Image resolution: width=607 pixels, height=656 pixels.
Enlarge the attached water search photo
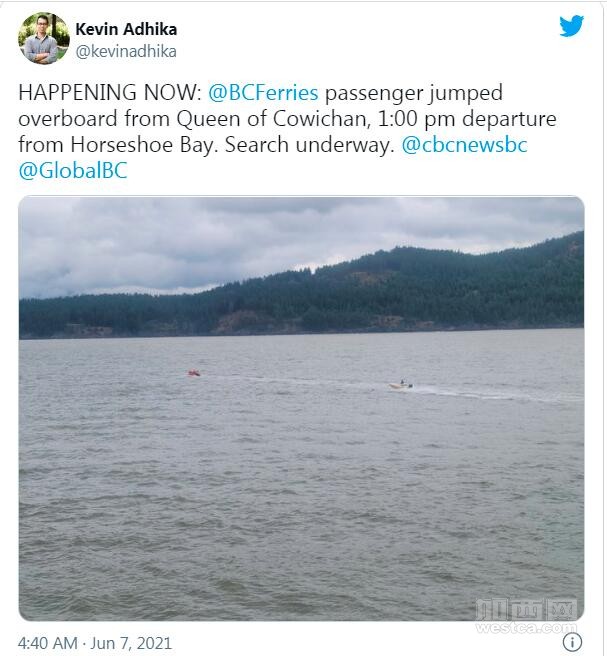(x=301, y=408)
